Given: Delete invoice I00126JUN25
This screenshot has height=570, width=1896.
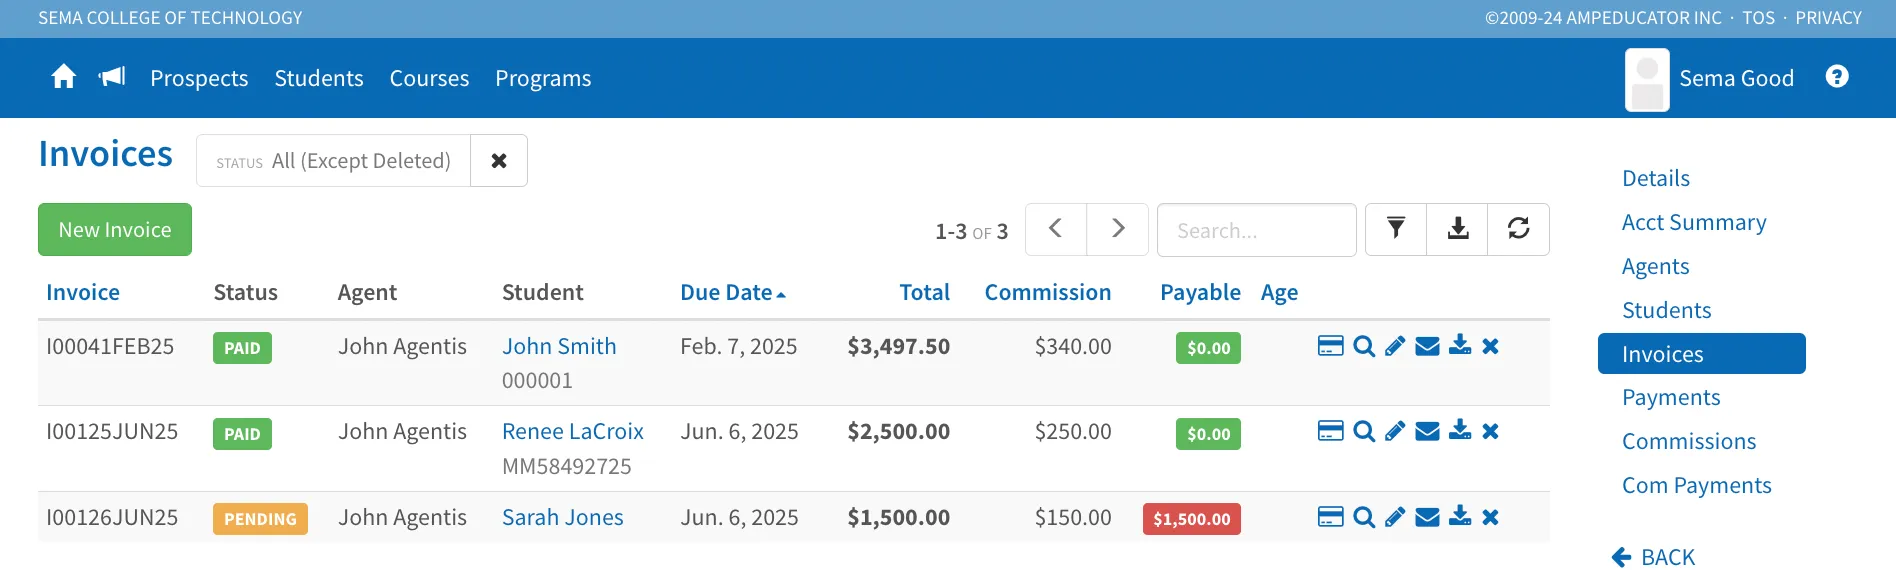Looking at the screenshot, I should click(1490, 517).
